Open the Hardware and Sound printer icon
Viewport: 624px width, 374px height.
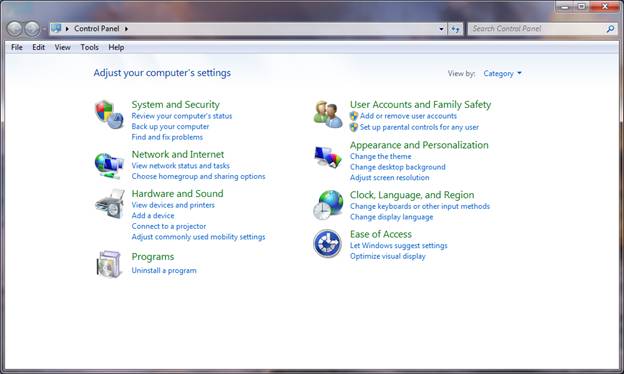[110, 204]
